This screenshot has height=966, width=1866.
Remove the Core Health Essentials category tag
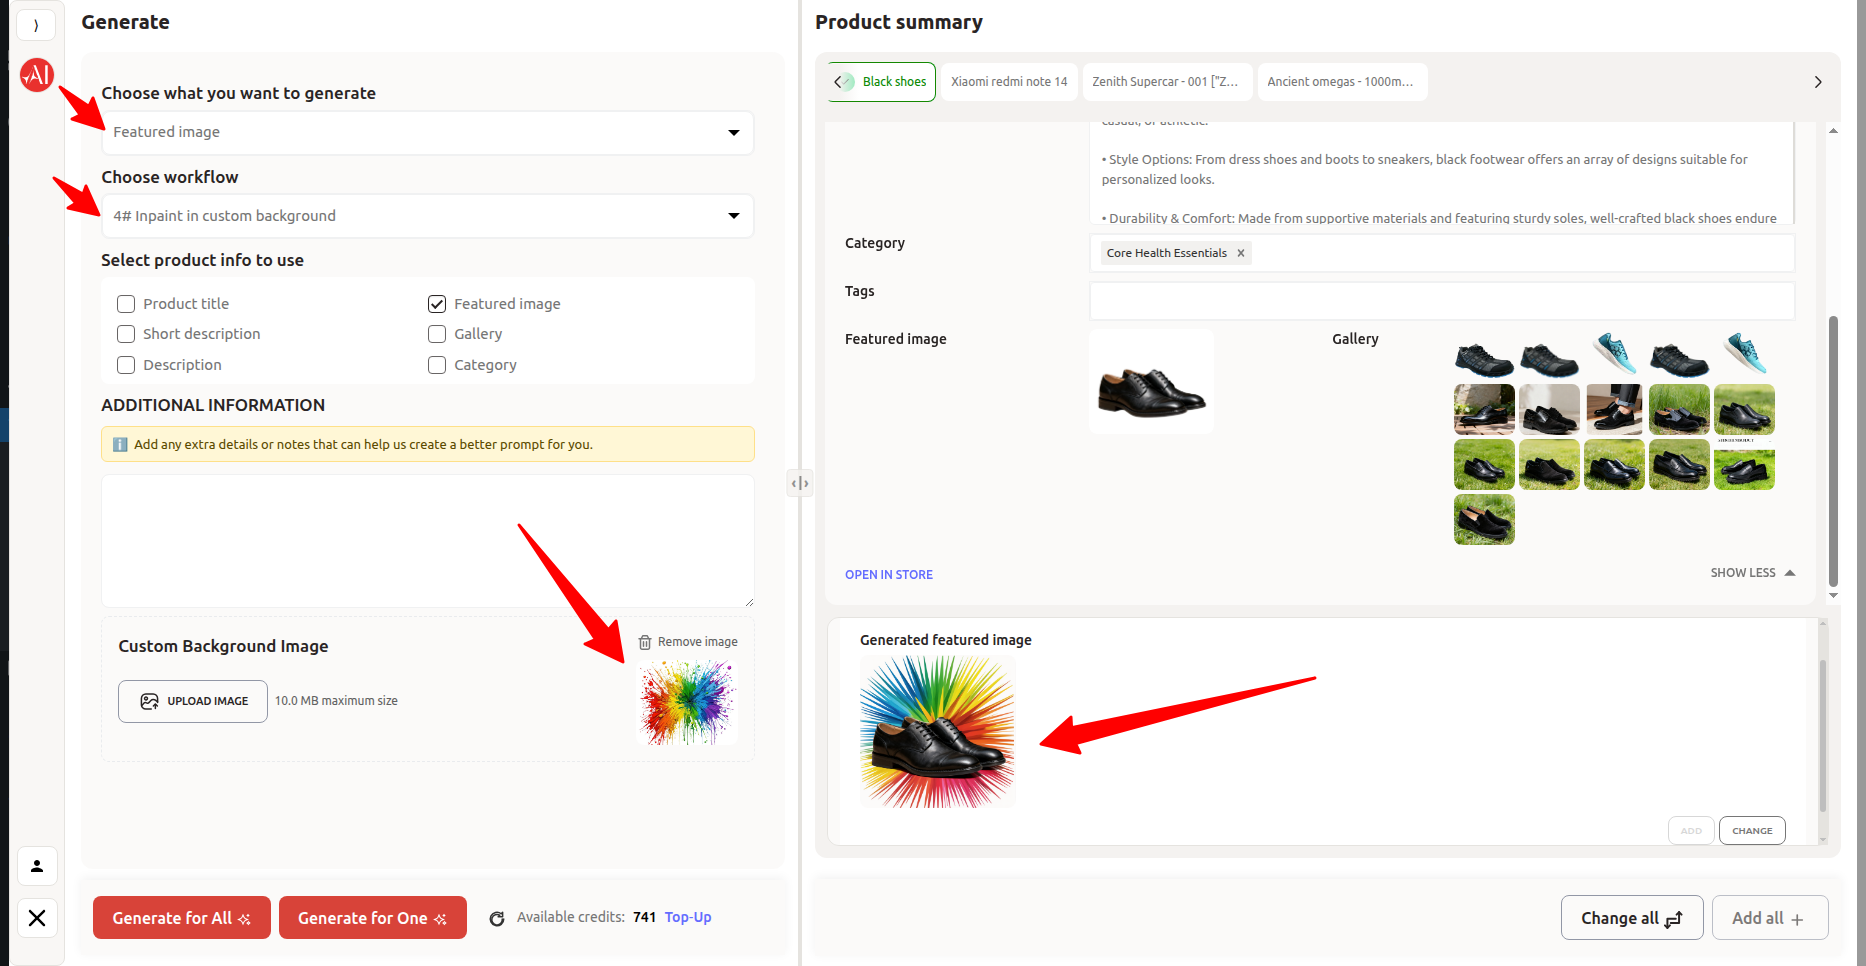(1241, 253)
